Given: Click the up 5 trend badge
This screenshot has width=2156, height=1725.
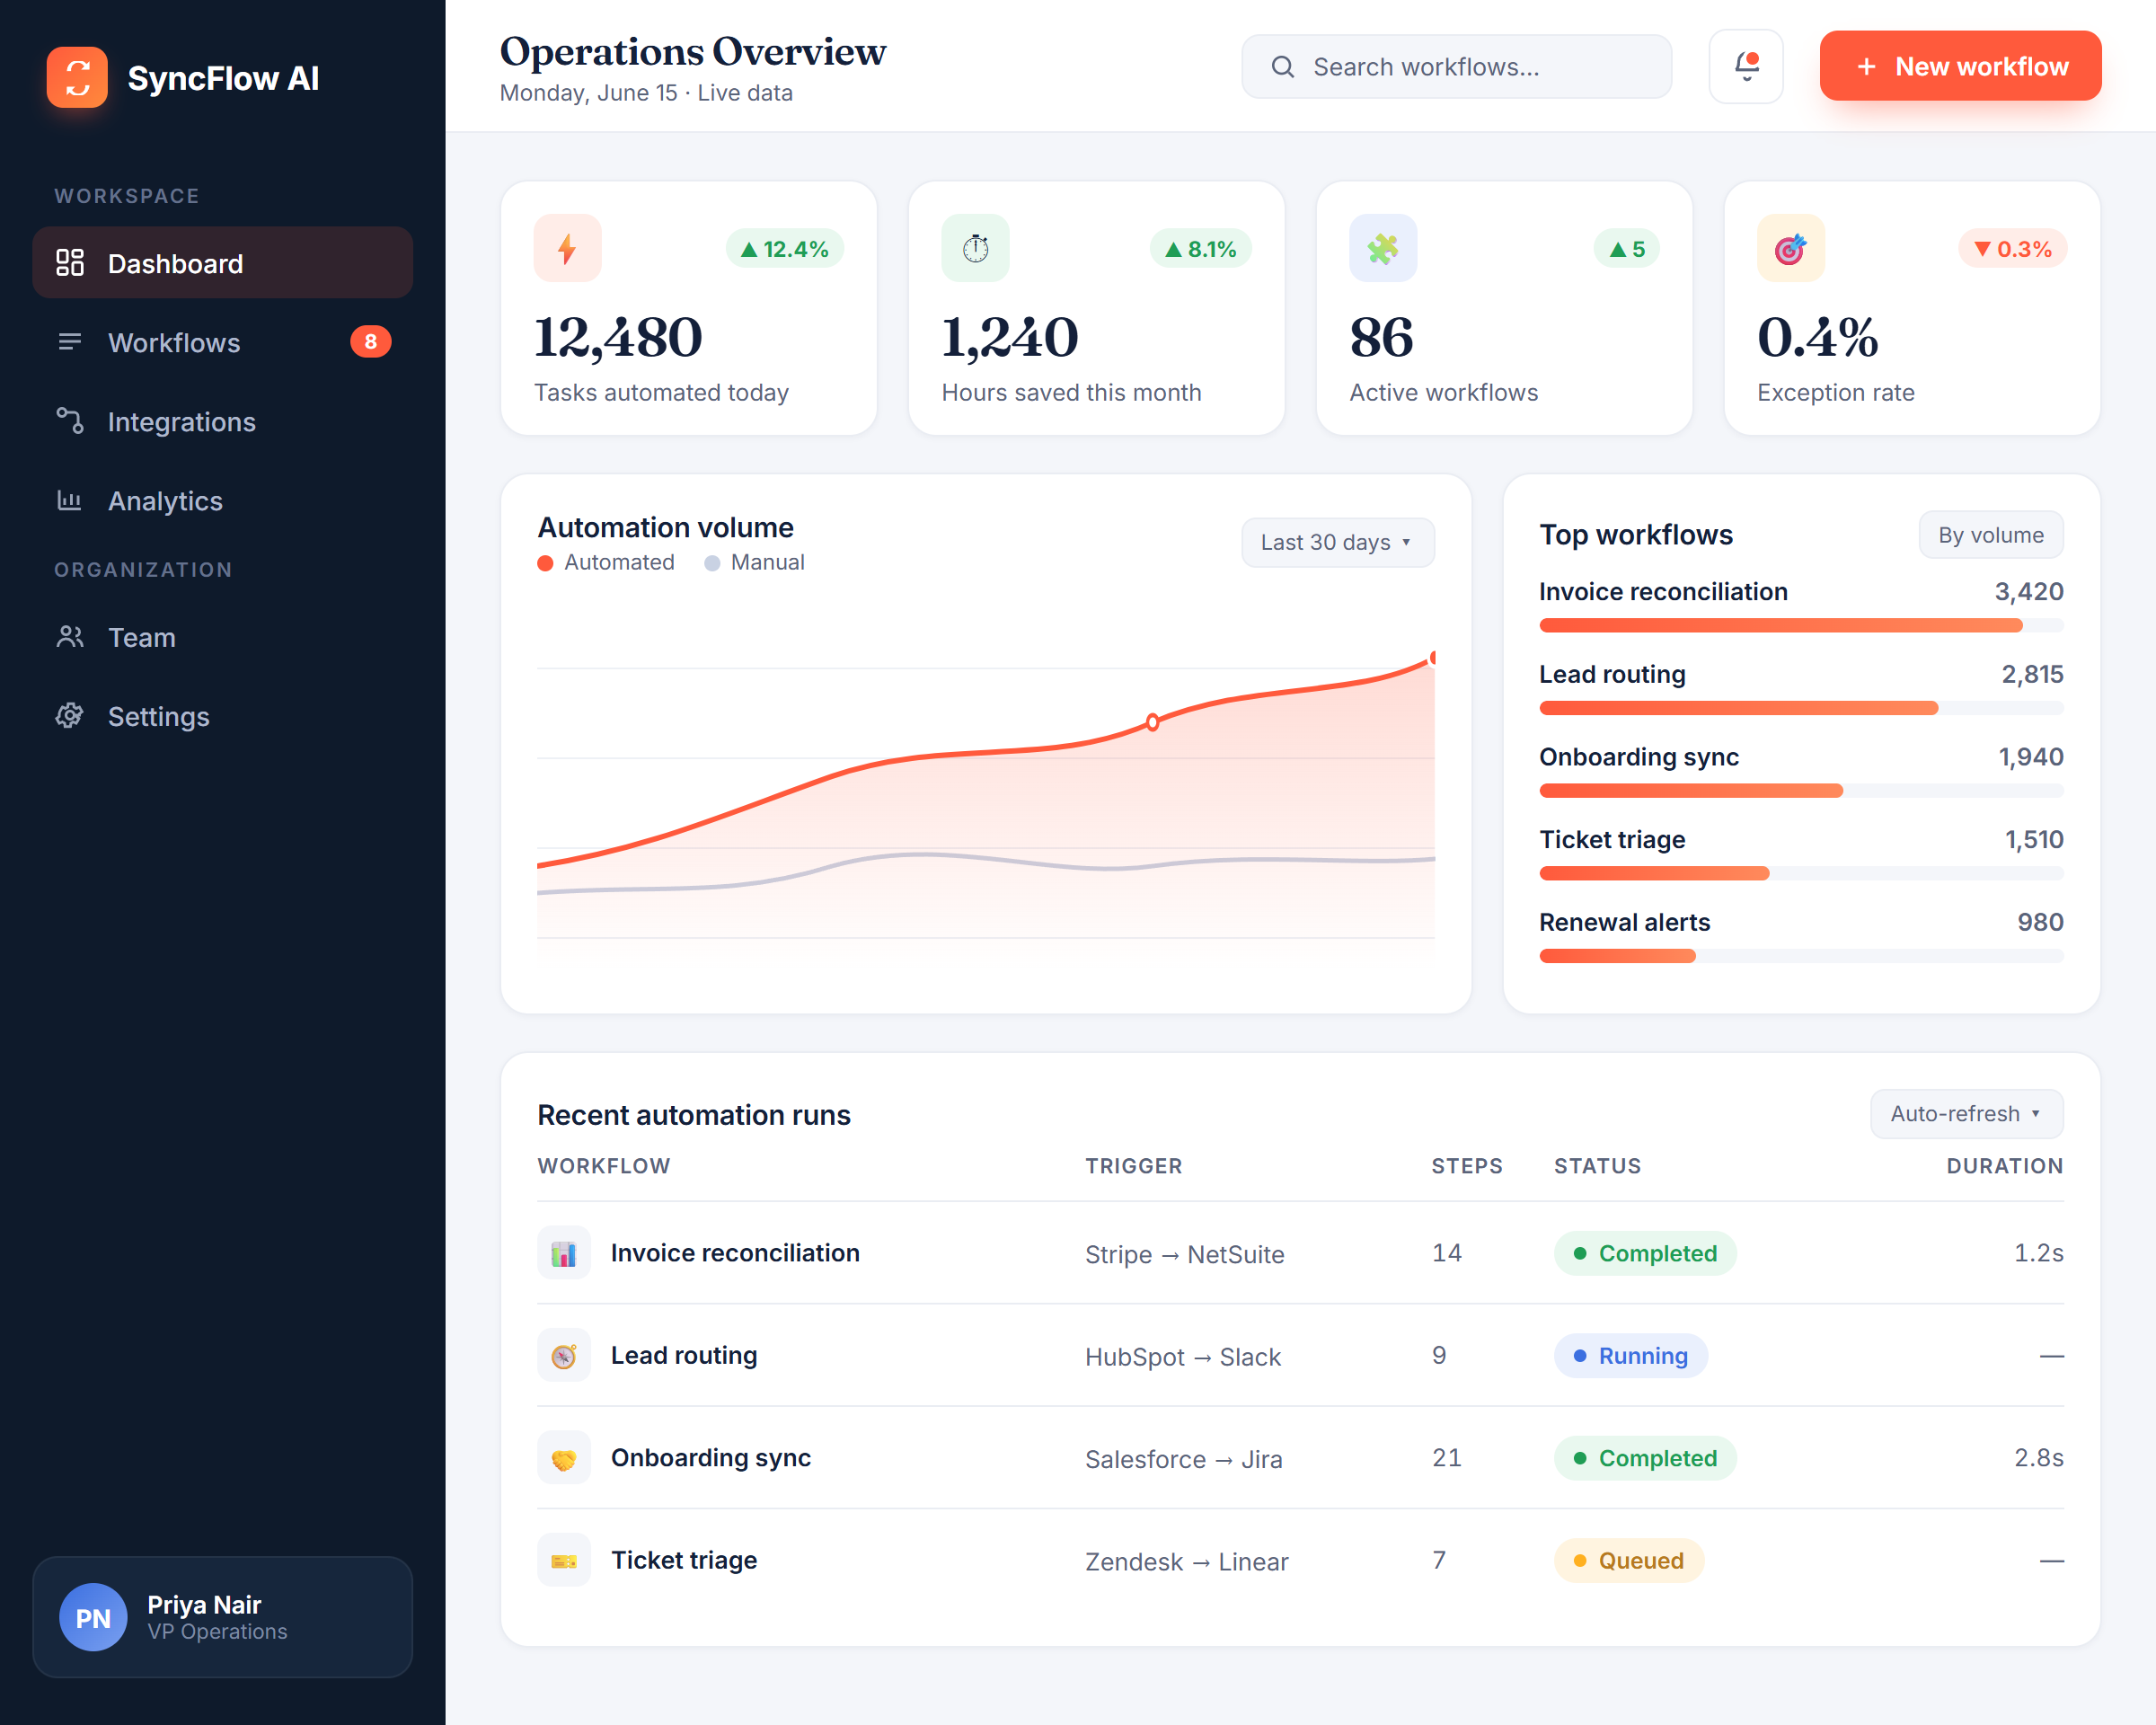Looking at the screenshot, I should [x=1627, y=249].
